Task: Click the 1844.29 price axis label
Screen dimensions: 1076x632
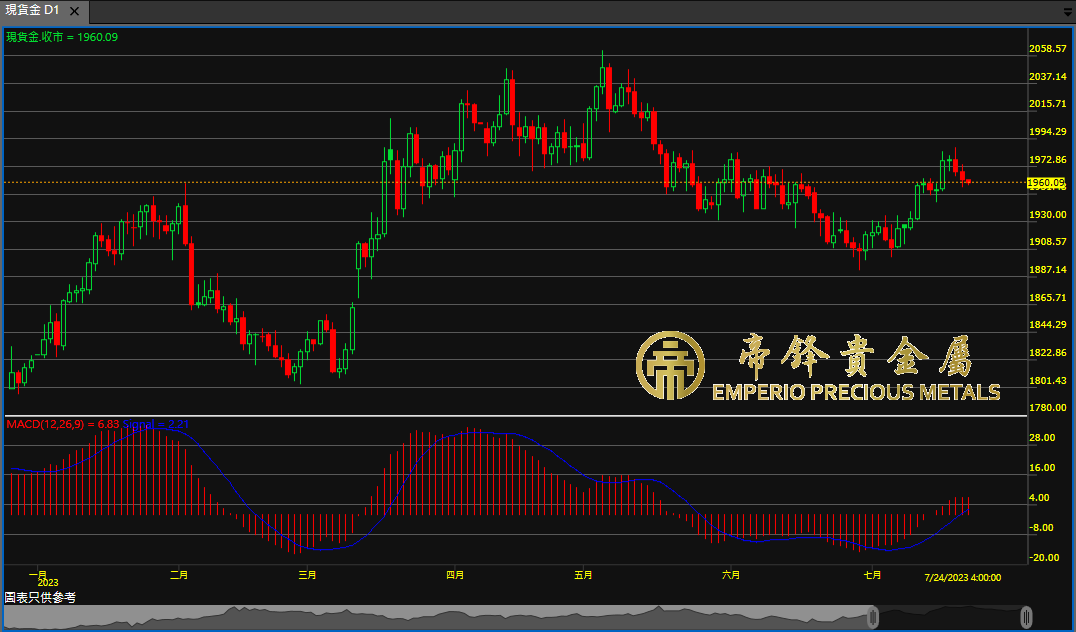Action: tap(1048, 325)
